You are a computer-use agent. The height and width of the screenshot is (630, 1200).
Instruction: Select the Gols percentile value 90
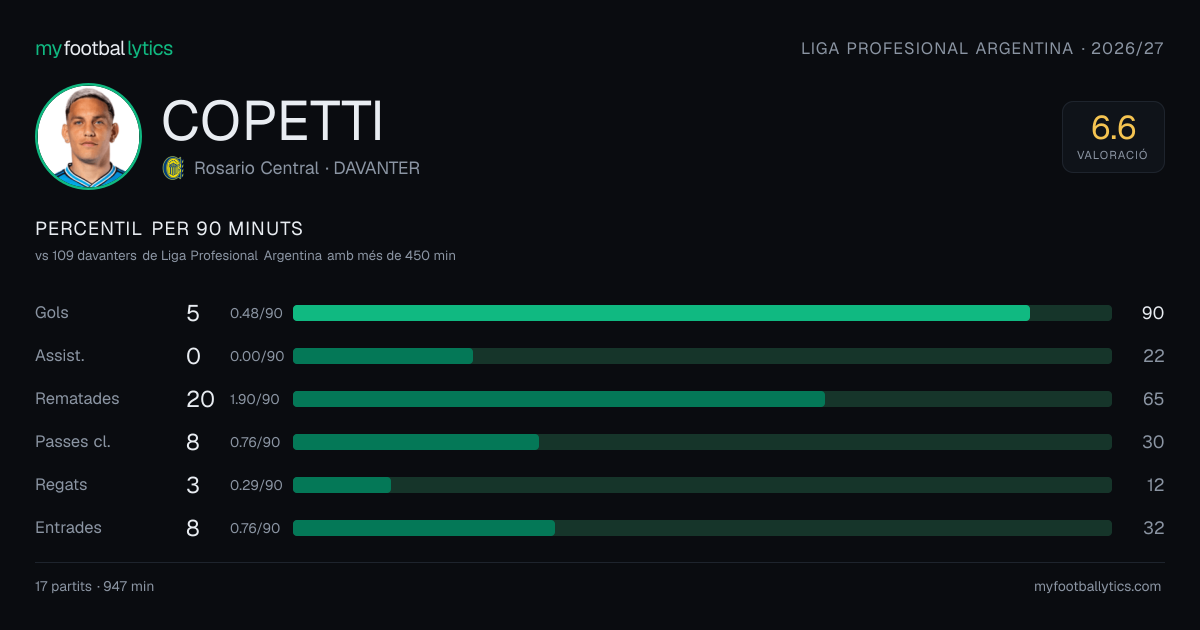click(1153, 313)
